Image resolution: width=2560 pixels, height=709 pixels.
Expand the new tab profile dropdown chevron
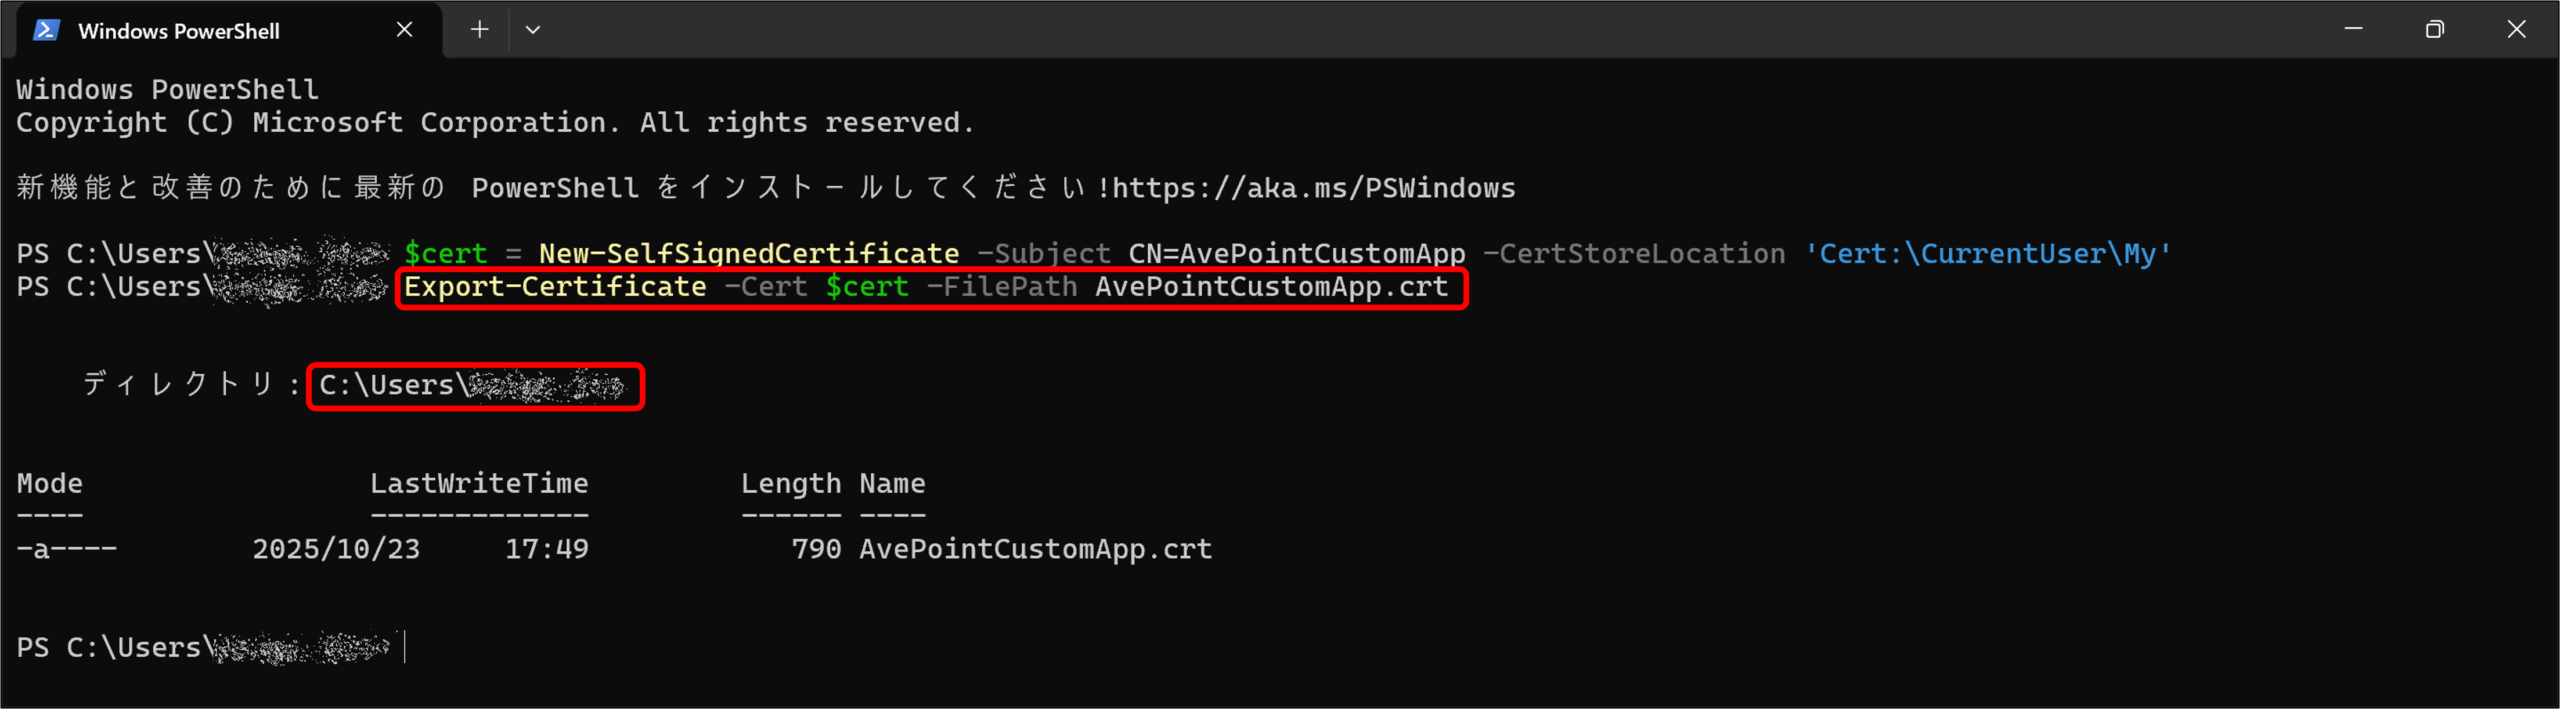pyautogui.click(x=533, y=30)
